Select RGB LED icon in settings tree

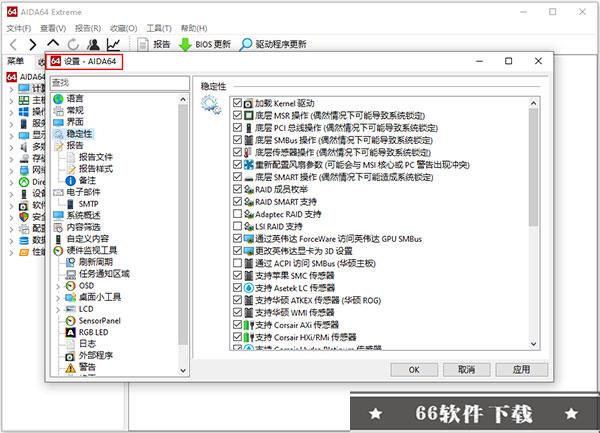tap(70, 333)
